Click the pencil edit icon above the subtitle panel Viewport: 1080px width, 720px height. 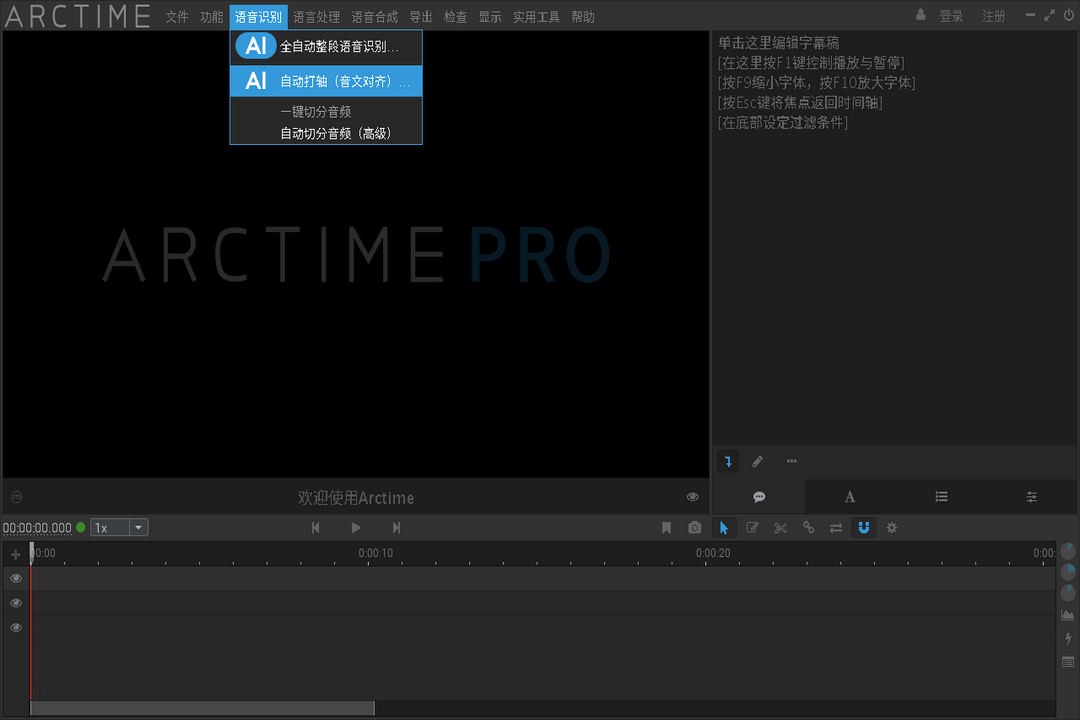click(x=758, y=461)
